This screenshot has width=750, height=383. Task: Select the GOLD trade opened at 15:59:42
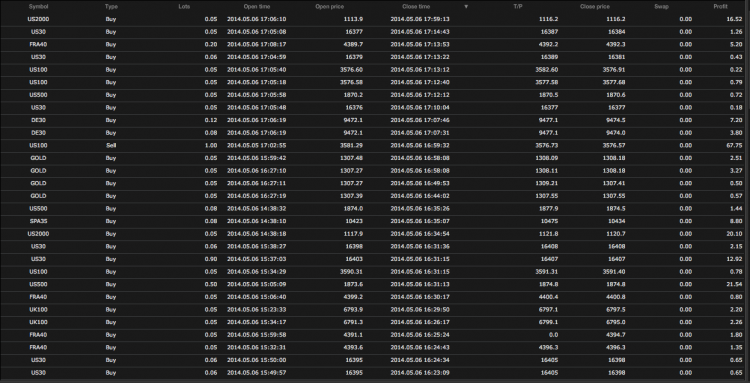[375, 158]
